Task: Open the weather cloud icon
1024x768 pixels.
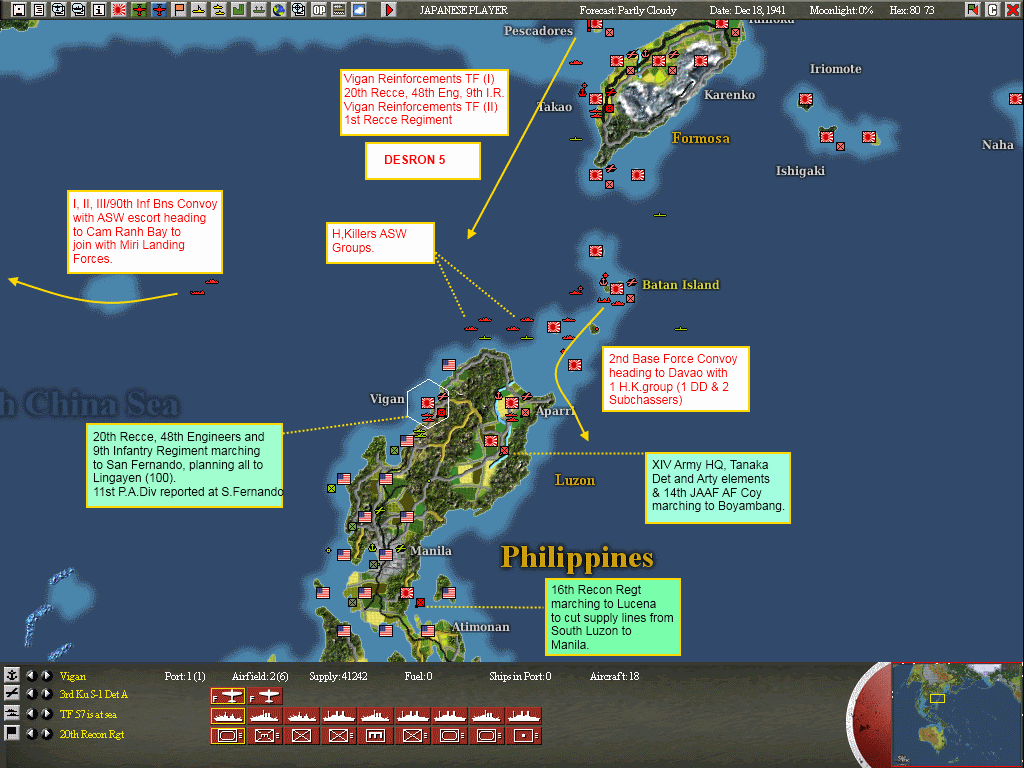Action: [x=359, y=10]
